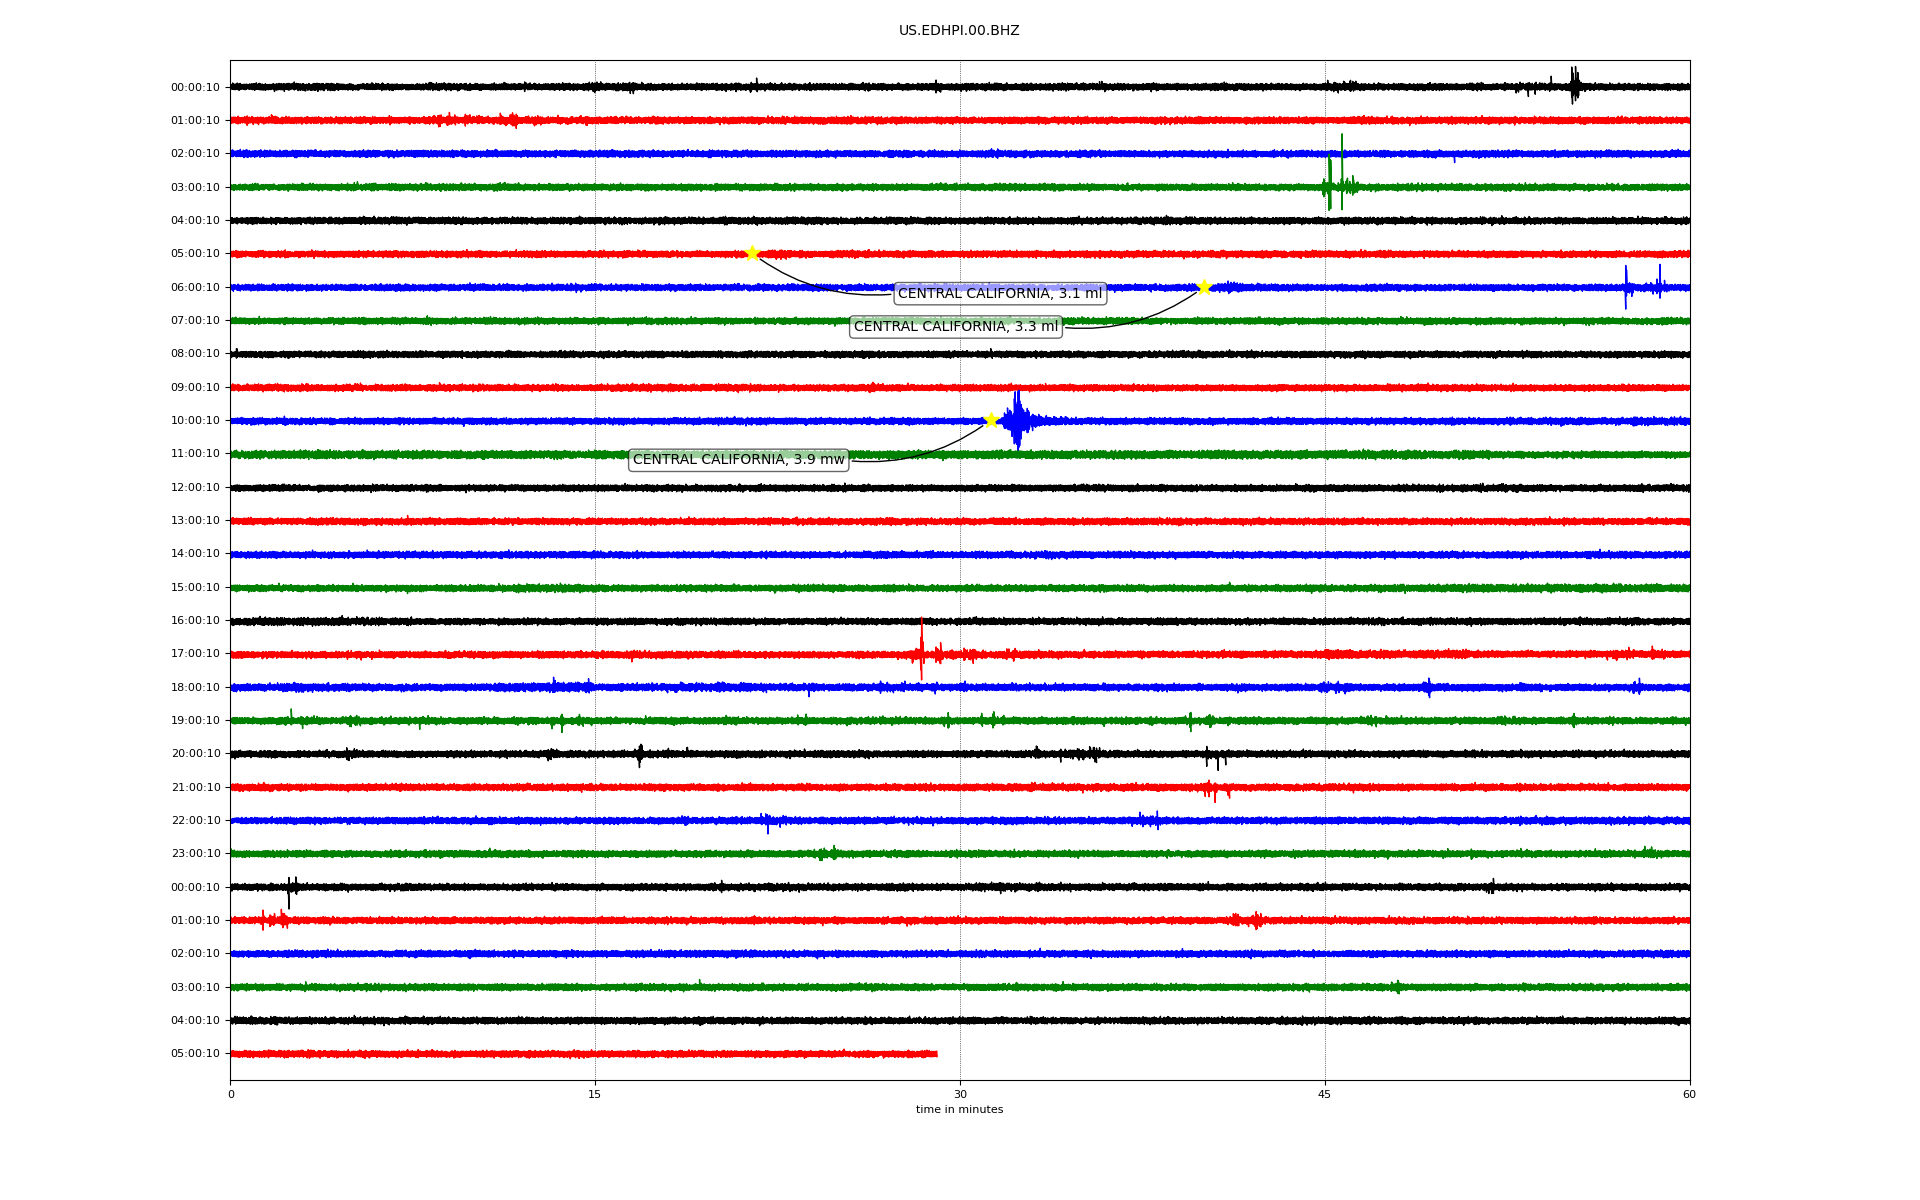Click the 10:00:10 time label

click(x=195, y=420)
